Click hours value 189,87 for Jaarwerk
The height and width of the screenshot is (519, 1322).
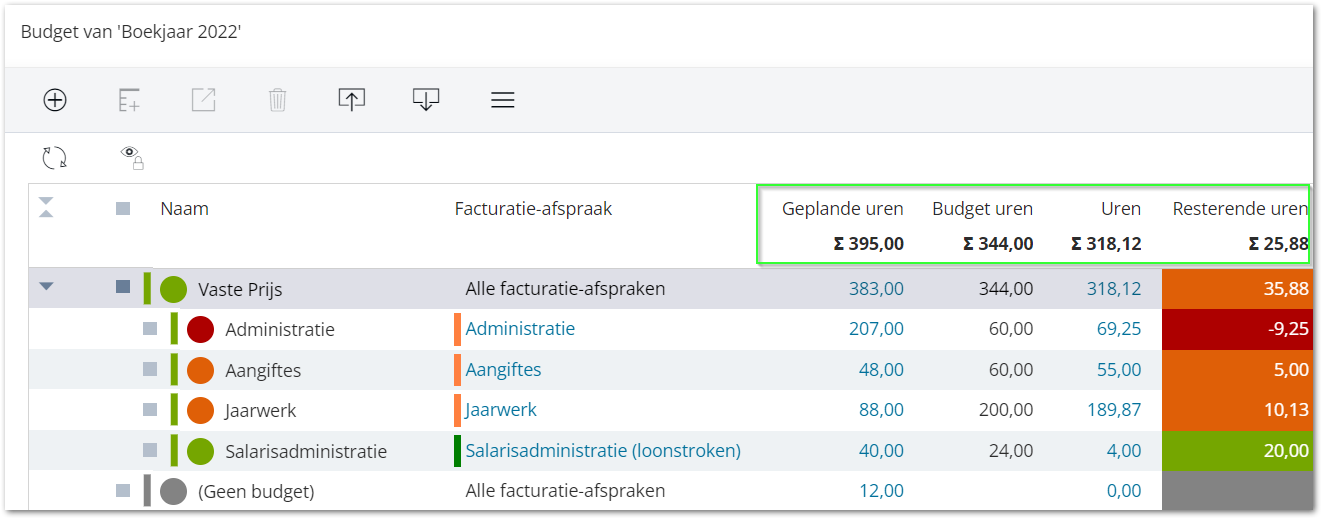[x=1114, y=409]
